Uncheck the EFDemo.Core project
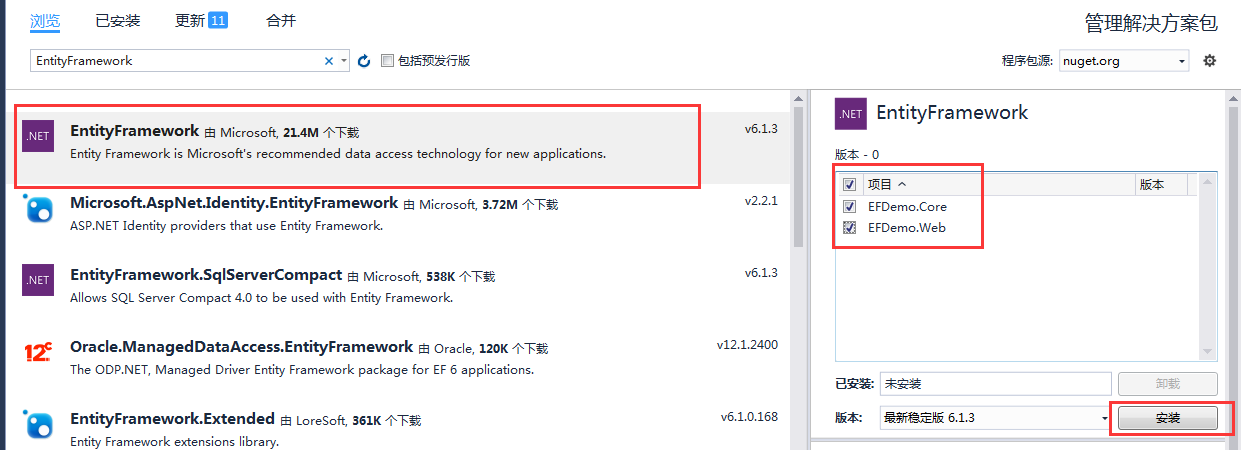 coord(849,206)
